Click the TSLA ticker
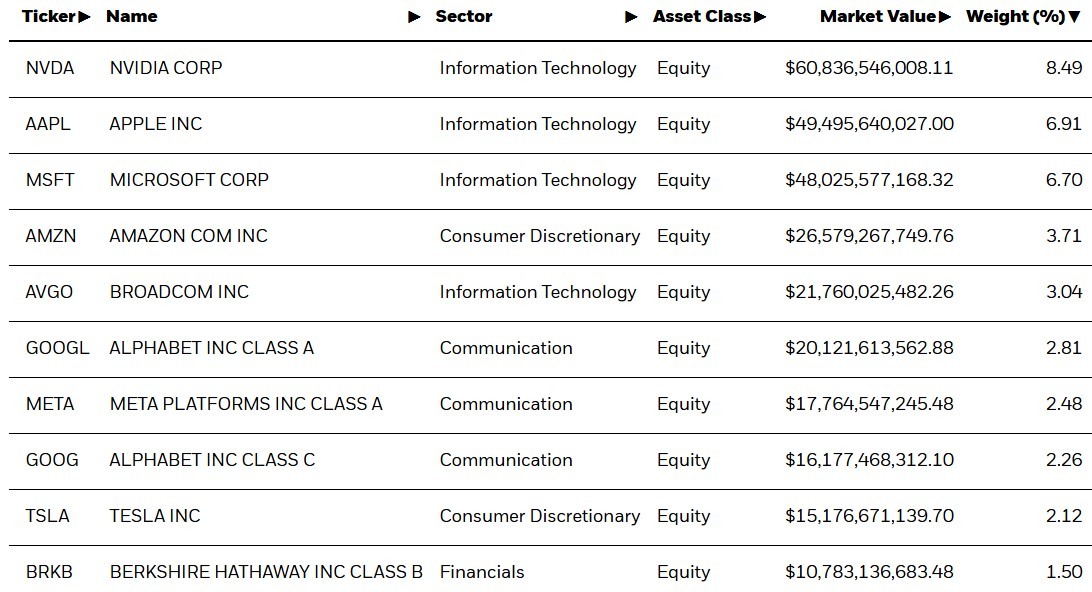The width and height of the screenshot is (1092, 592). pos(48,516)
